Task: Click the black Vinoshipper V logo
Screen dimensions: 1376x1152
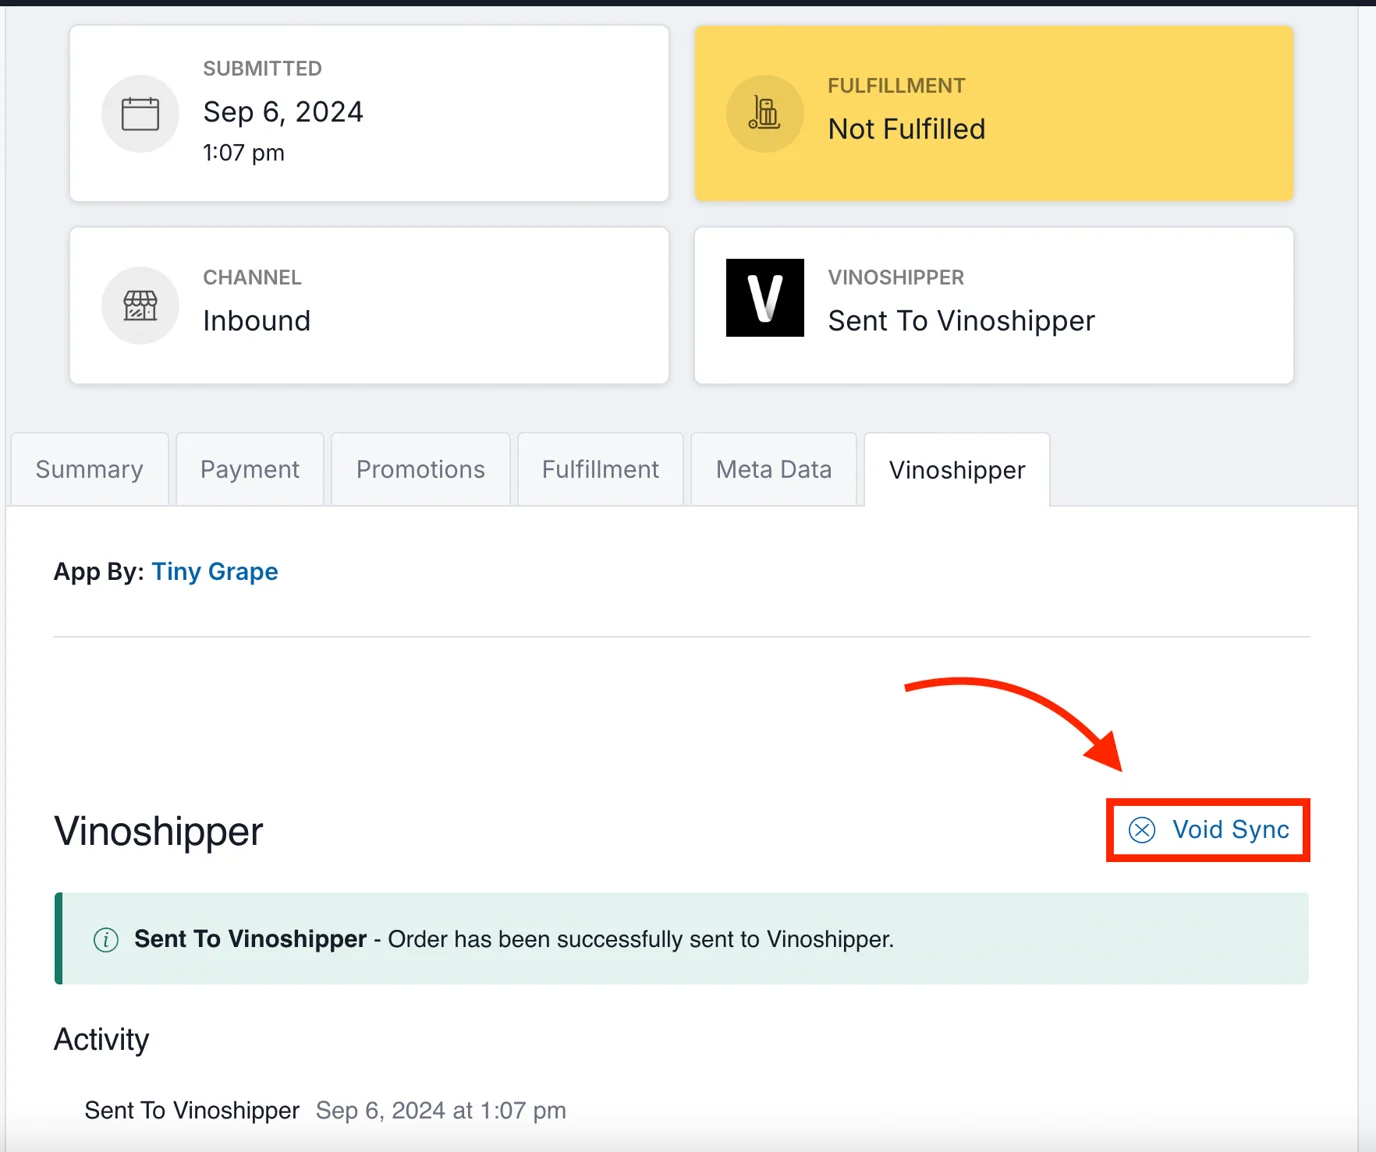Action: (x=764, y=298)
